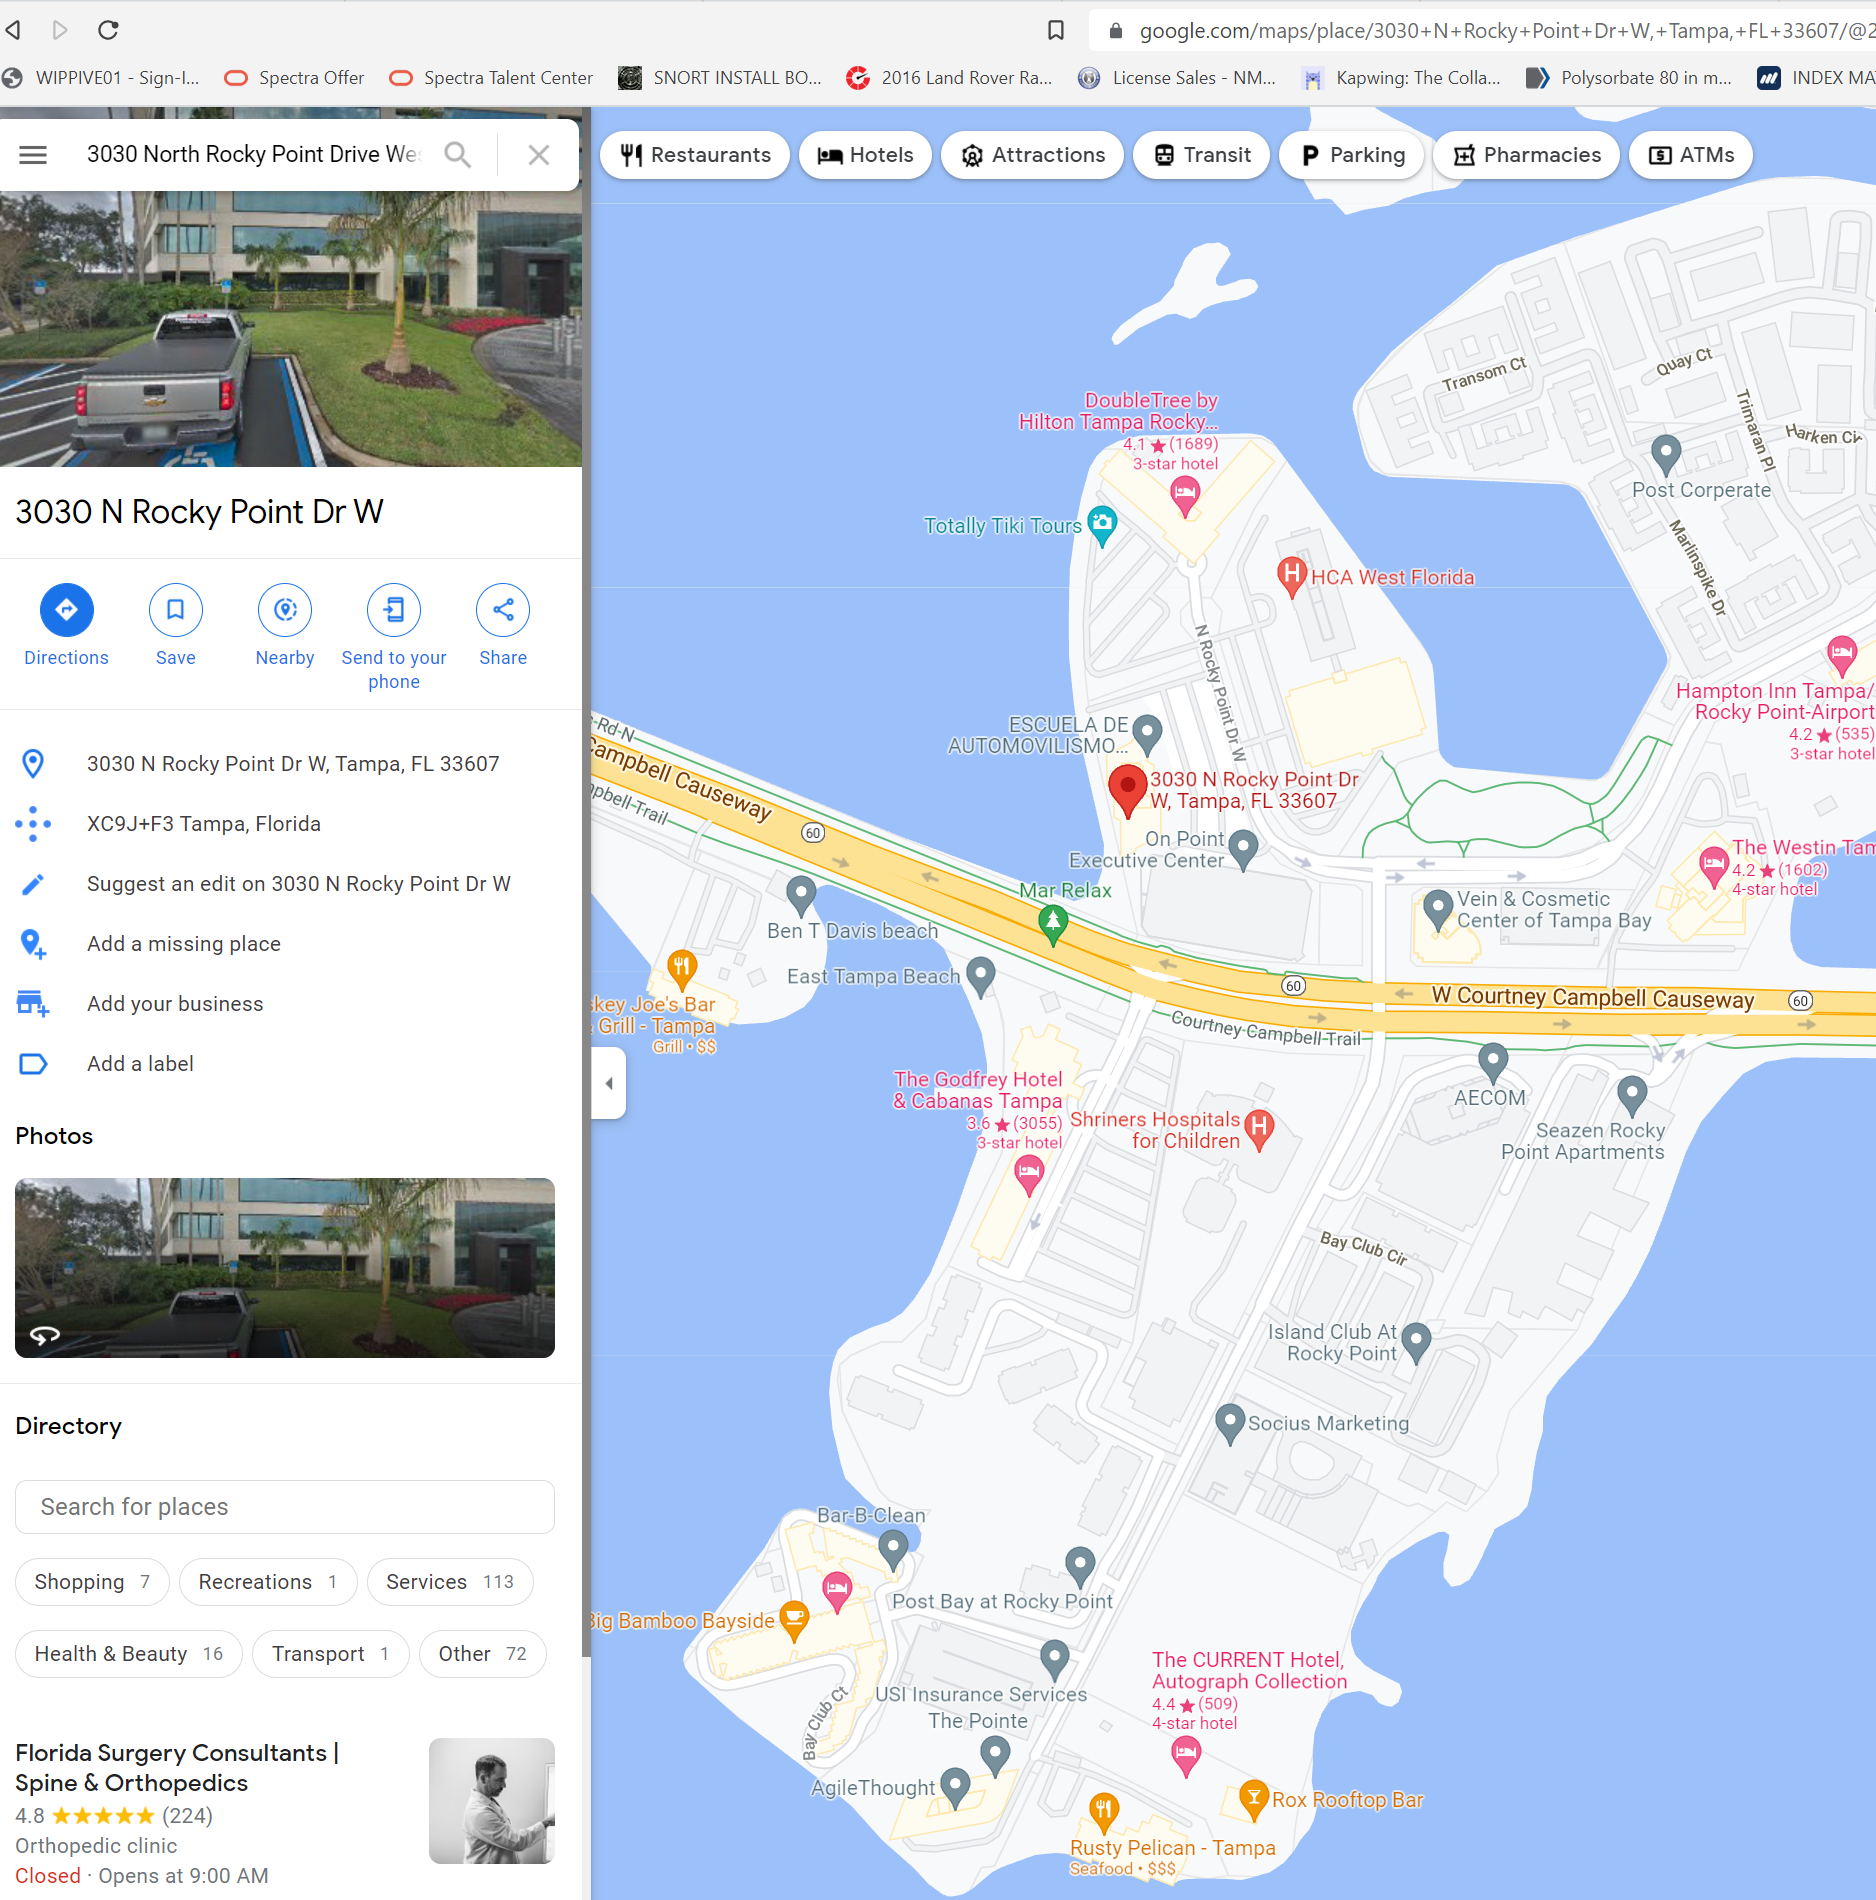The height and width of the screenshot is (1900, 1876).
Task: Click the blue Directions icon
Action: tap(67, 610)
